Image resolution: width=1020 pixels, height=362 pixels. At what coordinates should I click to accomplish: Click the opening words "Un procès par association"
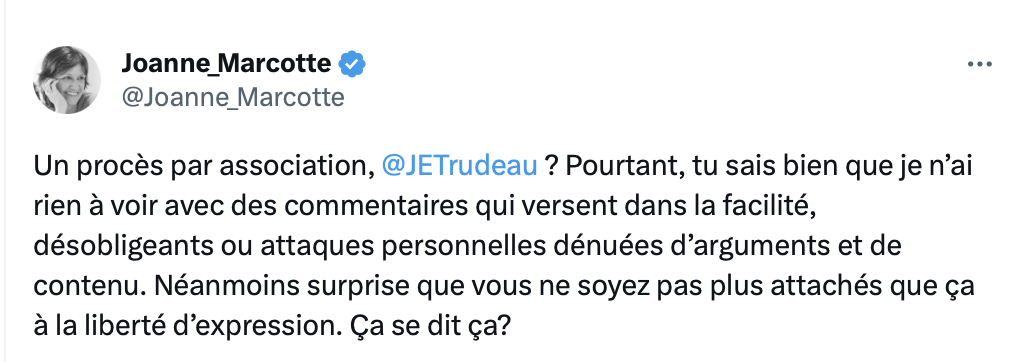[205, 167]
